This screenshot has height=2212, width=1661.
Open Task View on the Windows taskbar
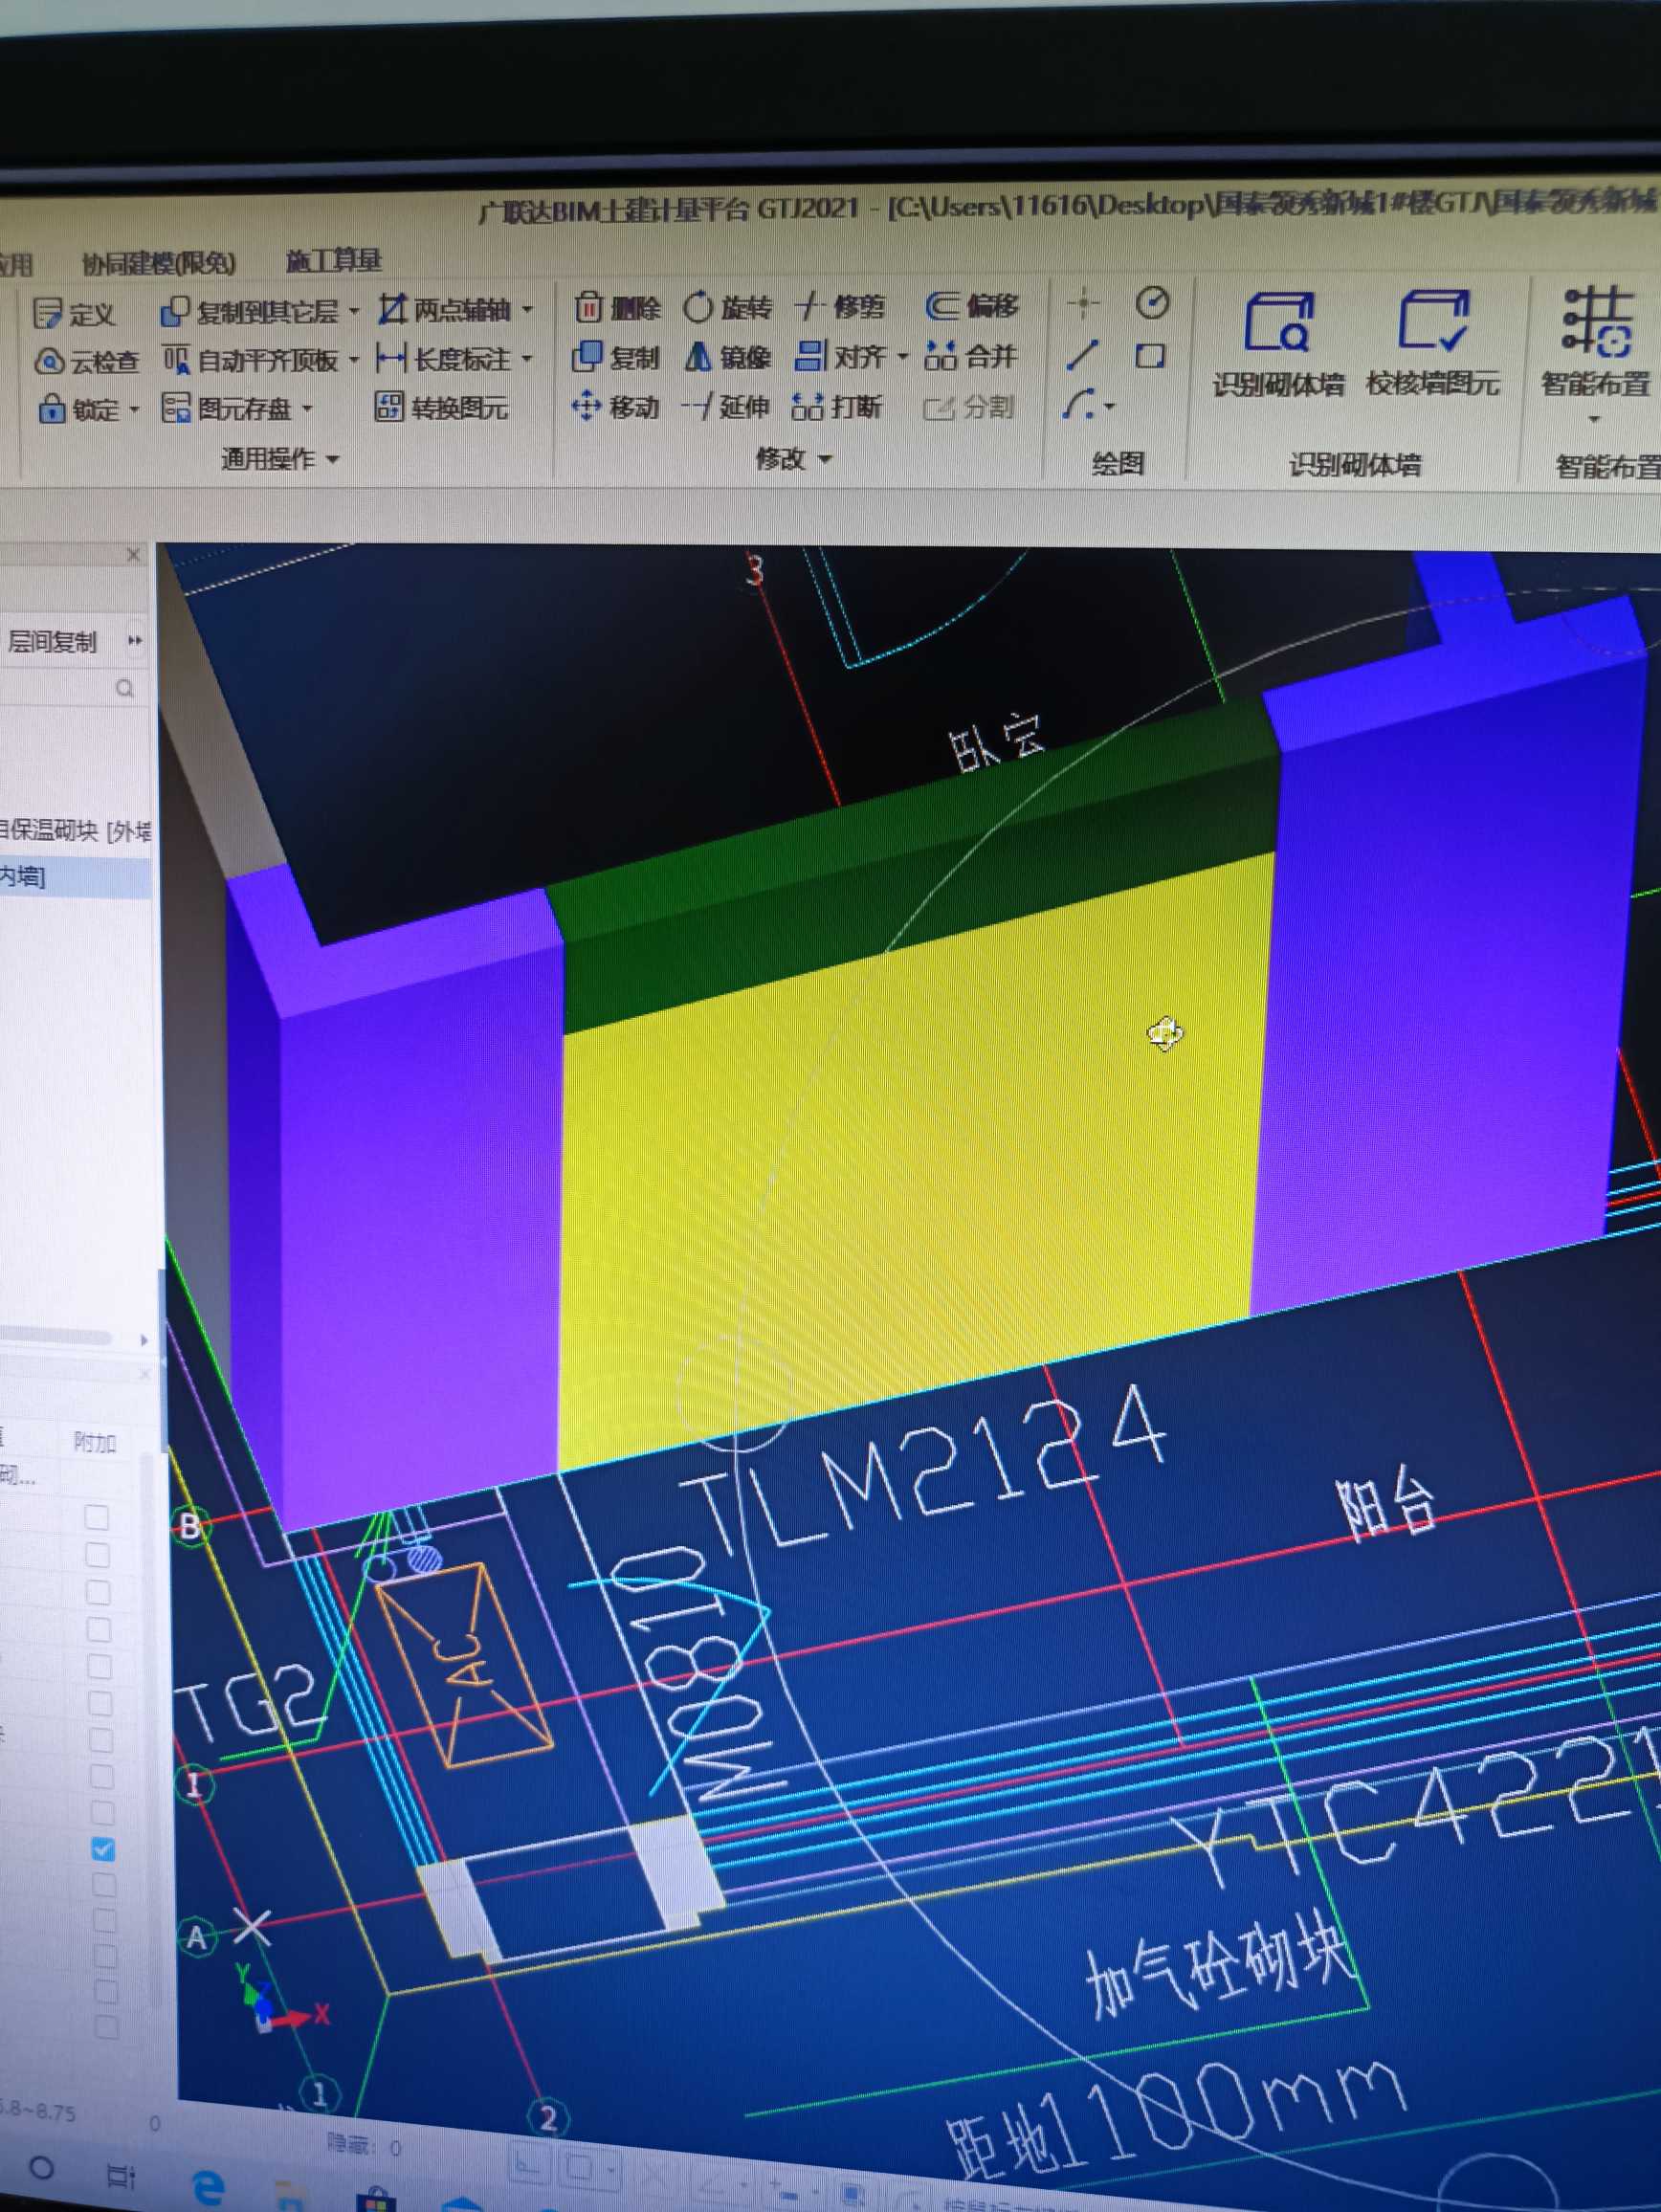coord(121,2176)
